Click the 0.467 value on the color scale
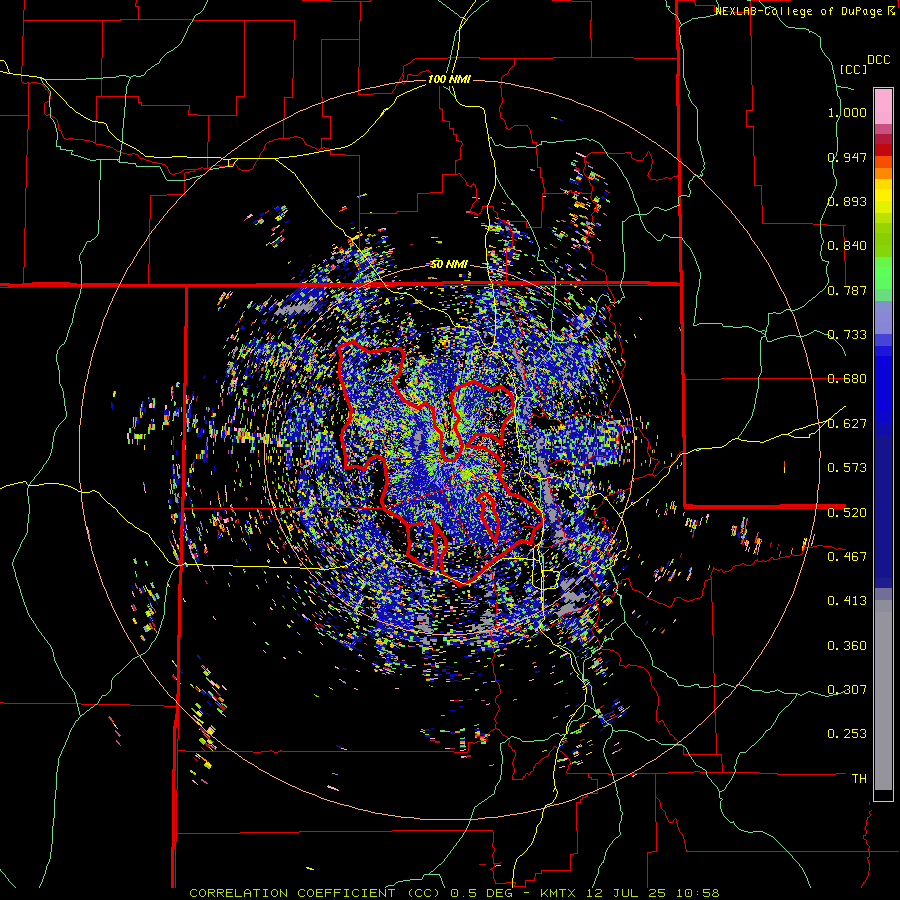Viewport: 900px width, 900px height. (847, 556)
